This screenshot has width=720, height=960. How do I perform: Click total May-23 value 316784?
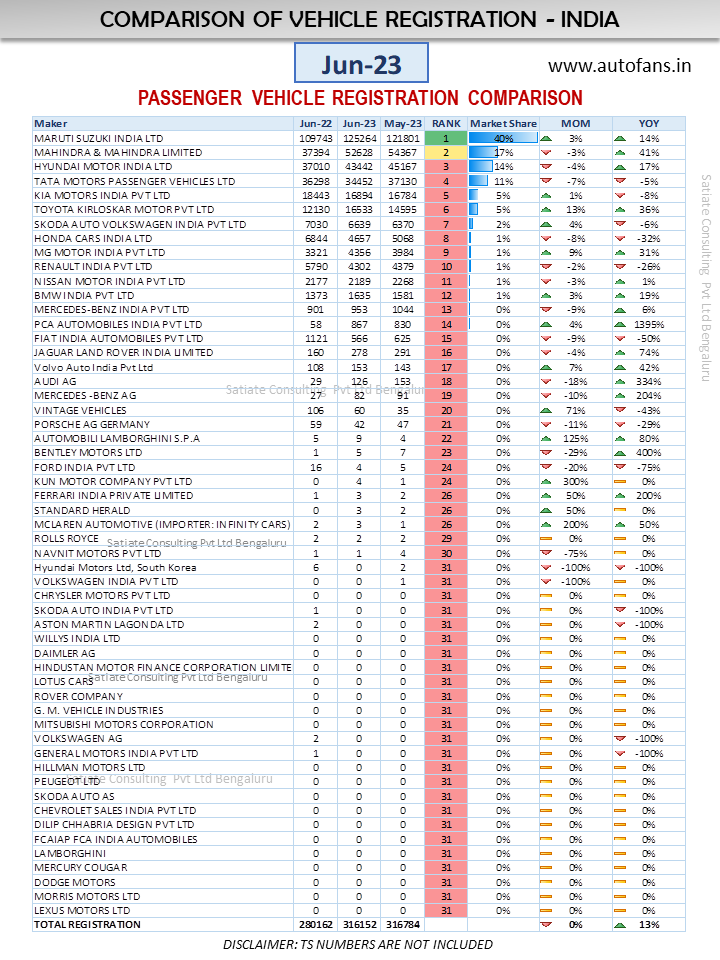403,924
